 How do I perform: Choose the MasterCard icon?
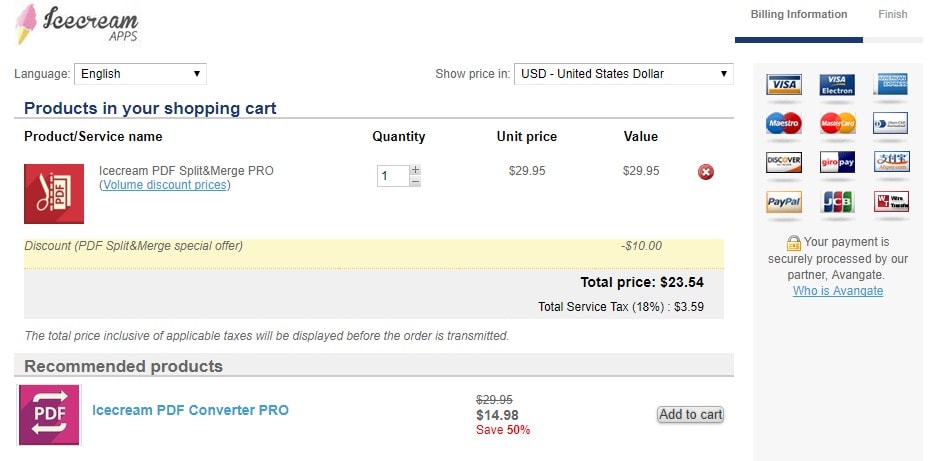(x=837, y=123)
